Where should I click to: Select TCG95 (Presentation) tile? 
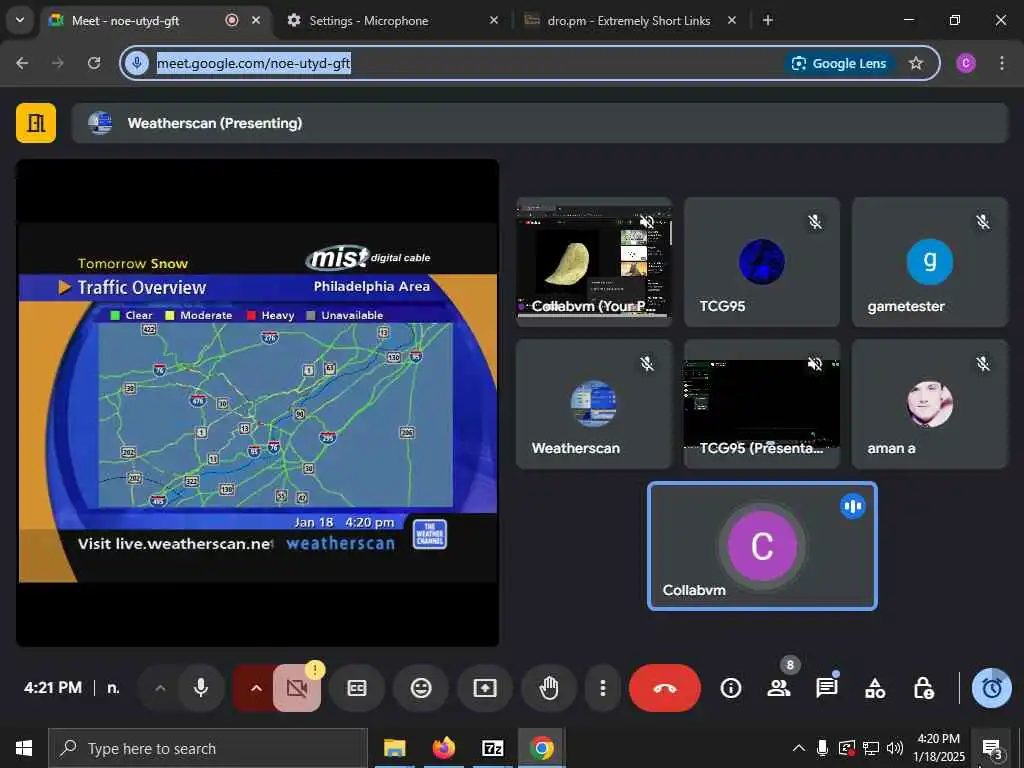(x=761, y=404)
